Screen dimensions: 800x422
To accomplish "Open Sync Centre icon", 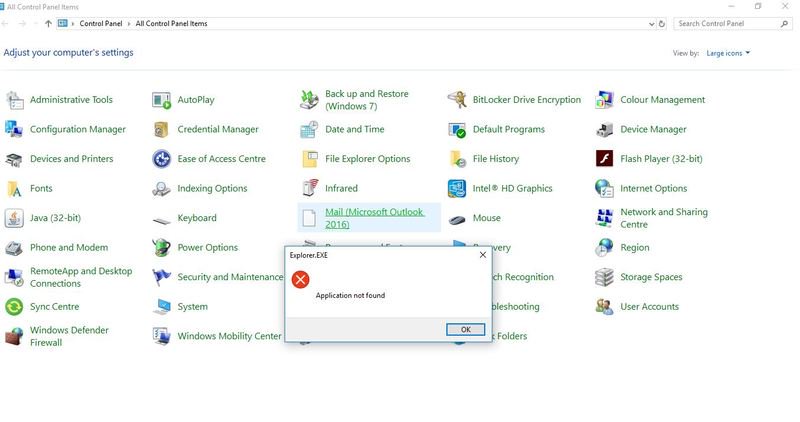I will click(14, 307).
